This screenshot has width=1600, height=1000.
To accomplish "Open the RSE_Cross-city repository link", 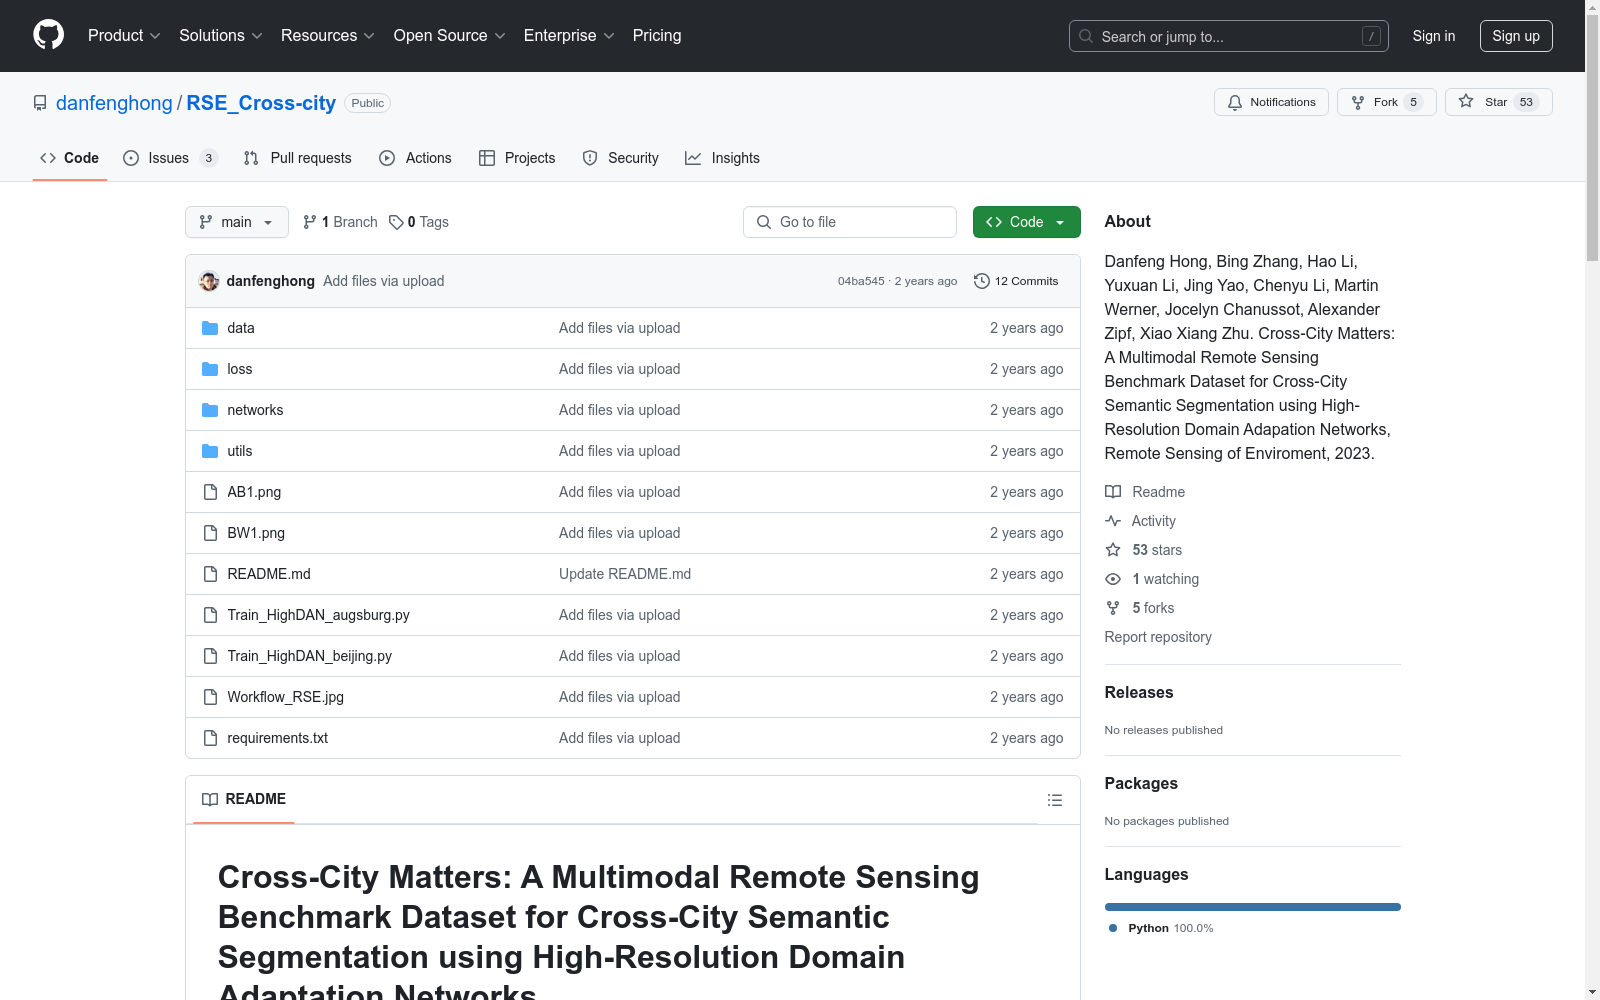I will click(261, 103).
